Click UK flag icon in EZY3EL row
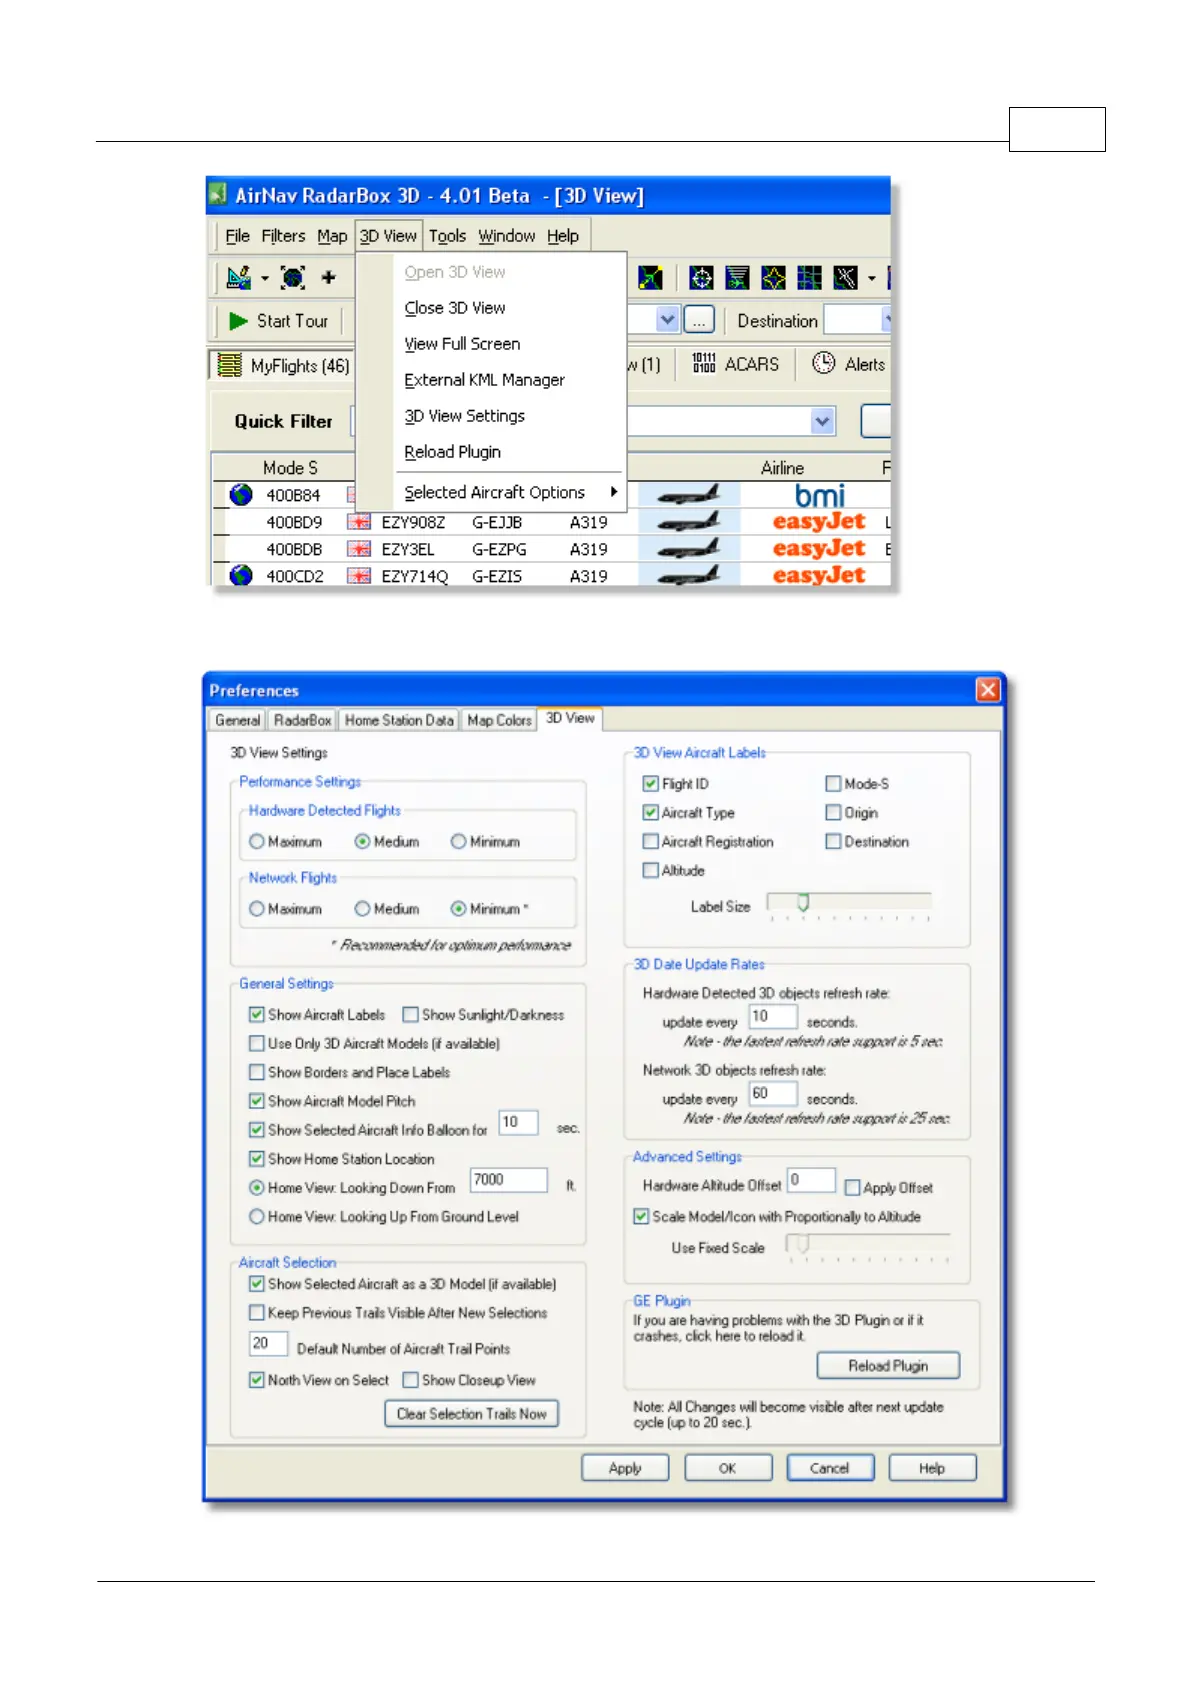This screenshot has height=1684, width=1190. (358, 549)
